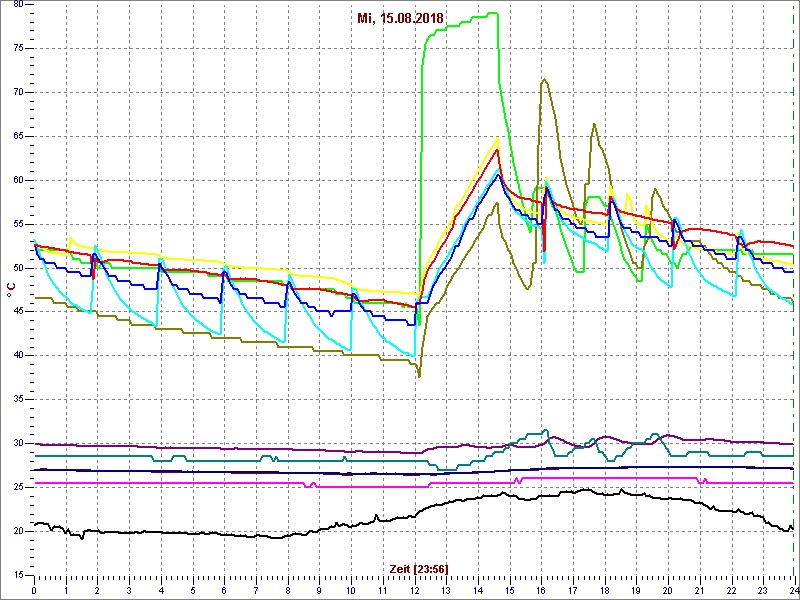The height and width of the screenshot is (600, 800).
Task: Click the hour label 1 on the time axis
Action: [x=66, y=591]
